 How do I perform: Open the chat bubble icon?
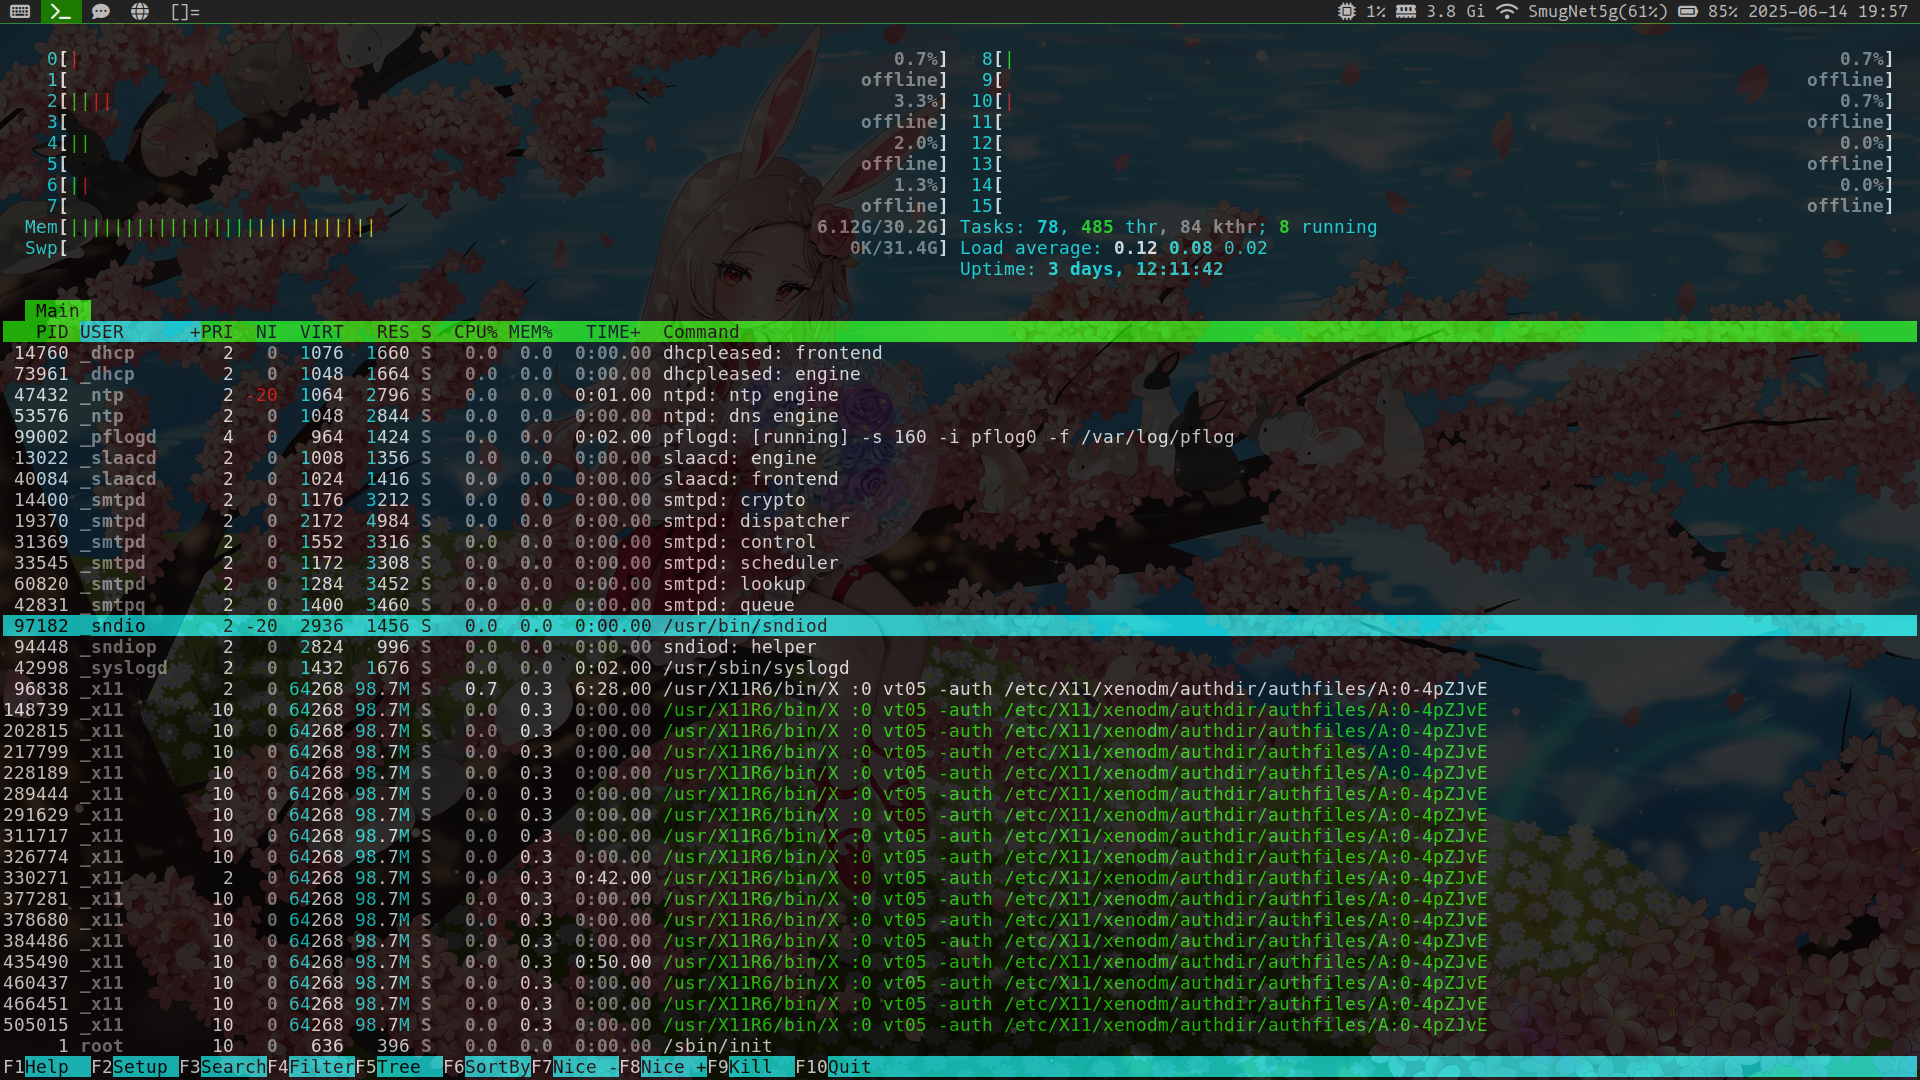pos(100,12)
